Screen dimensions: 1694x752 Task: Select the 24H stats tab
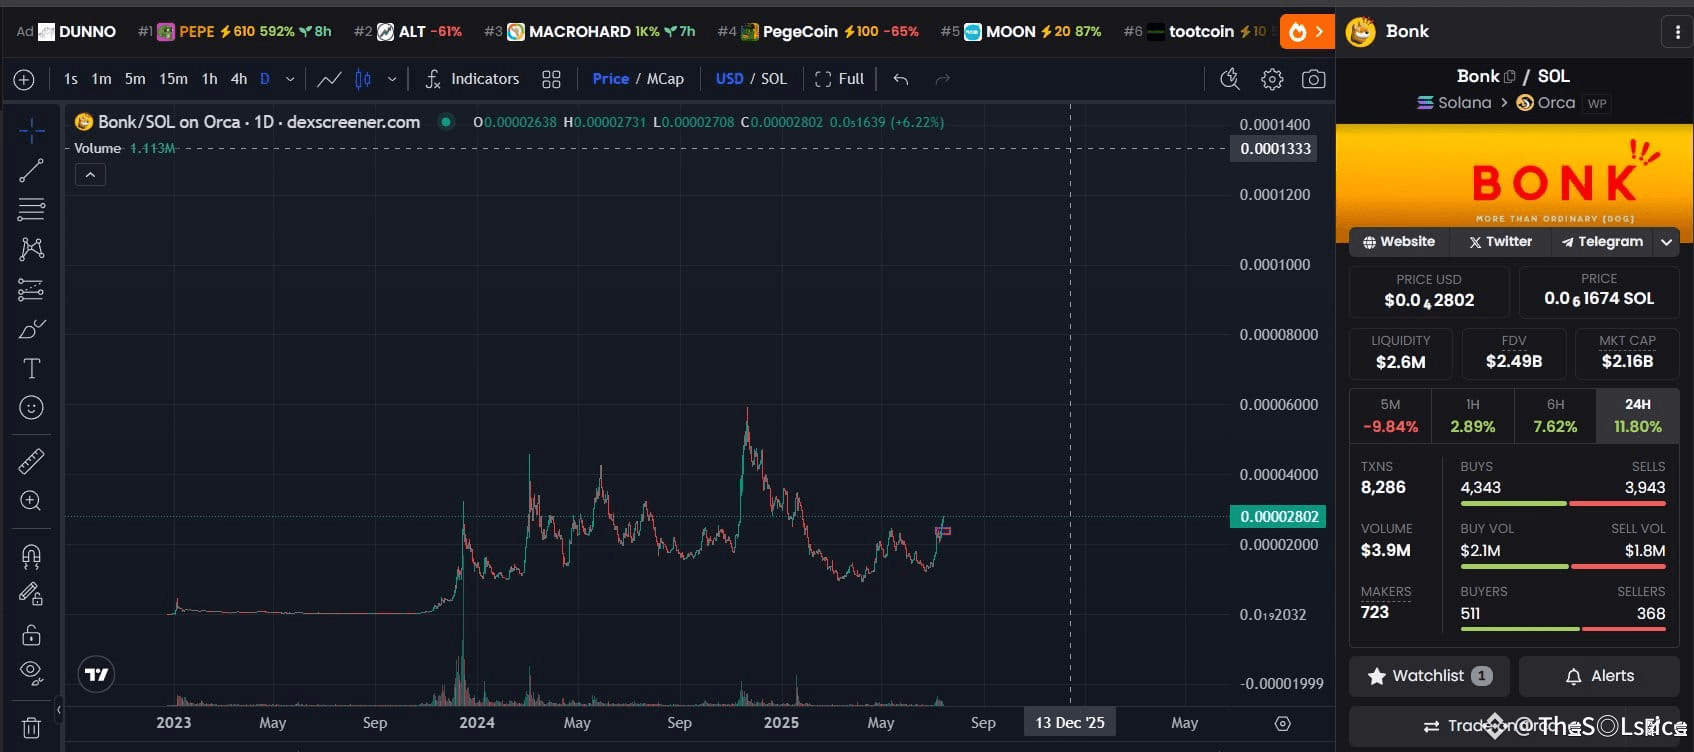click(1638, 415)
